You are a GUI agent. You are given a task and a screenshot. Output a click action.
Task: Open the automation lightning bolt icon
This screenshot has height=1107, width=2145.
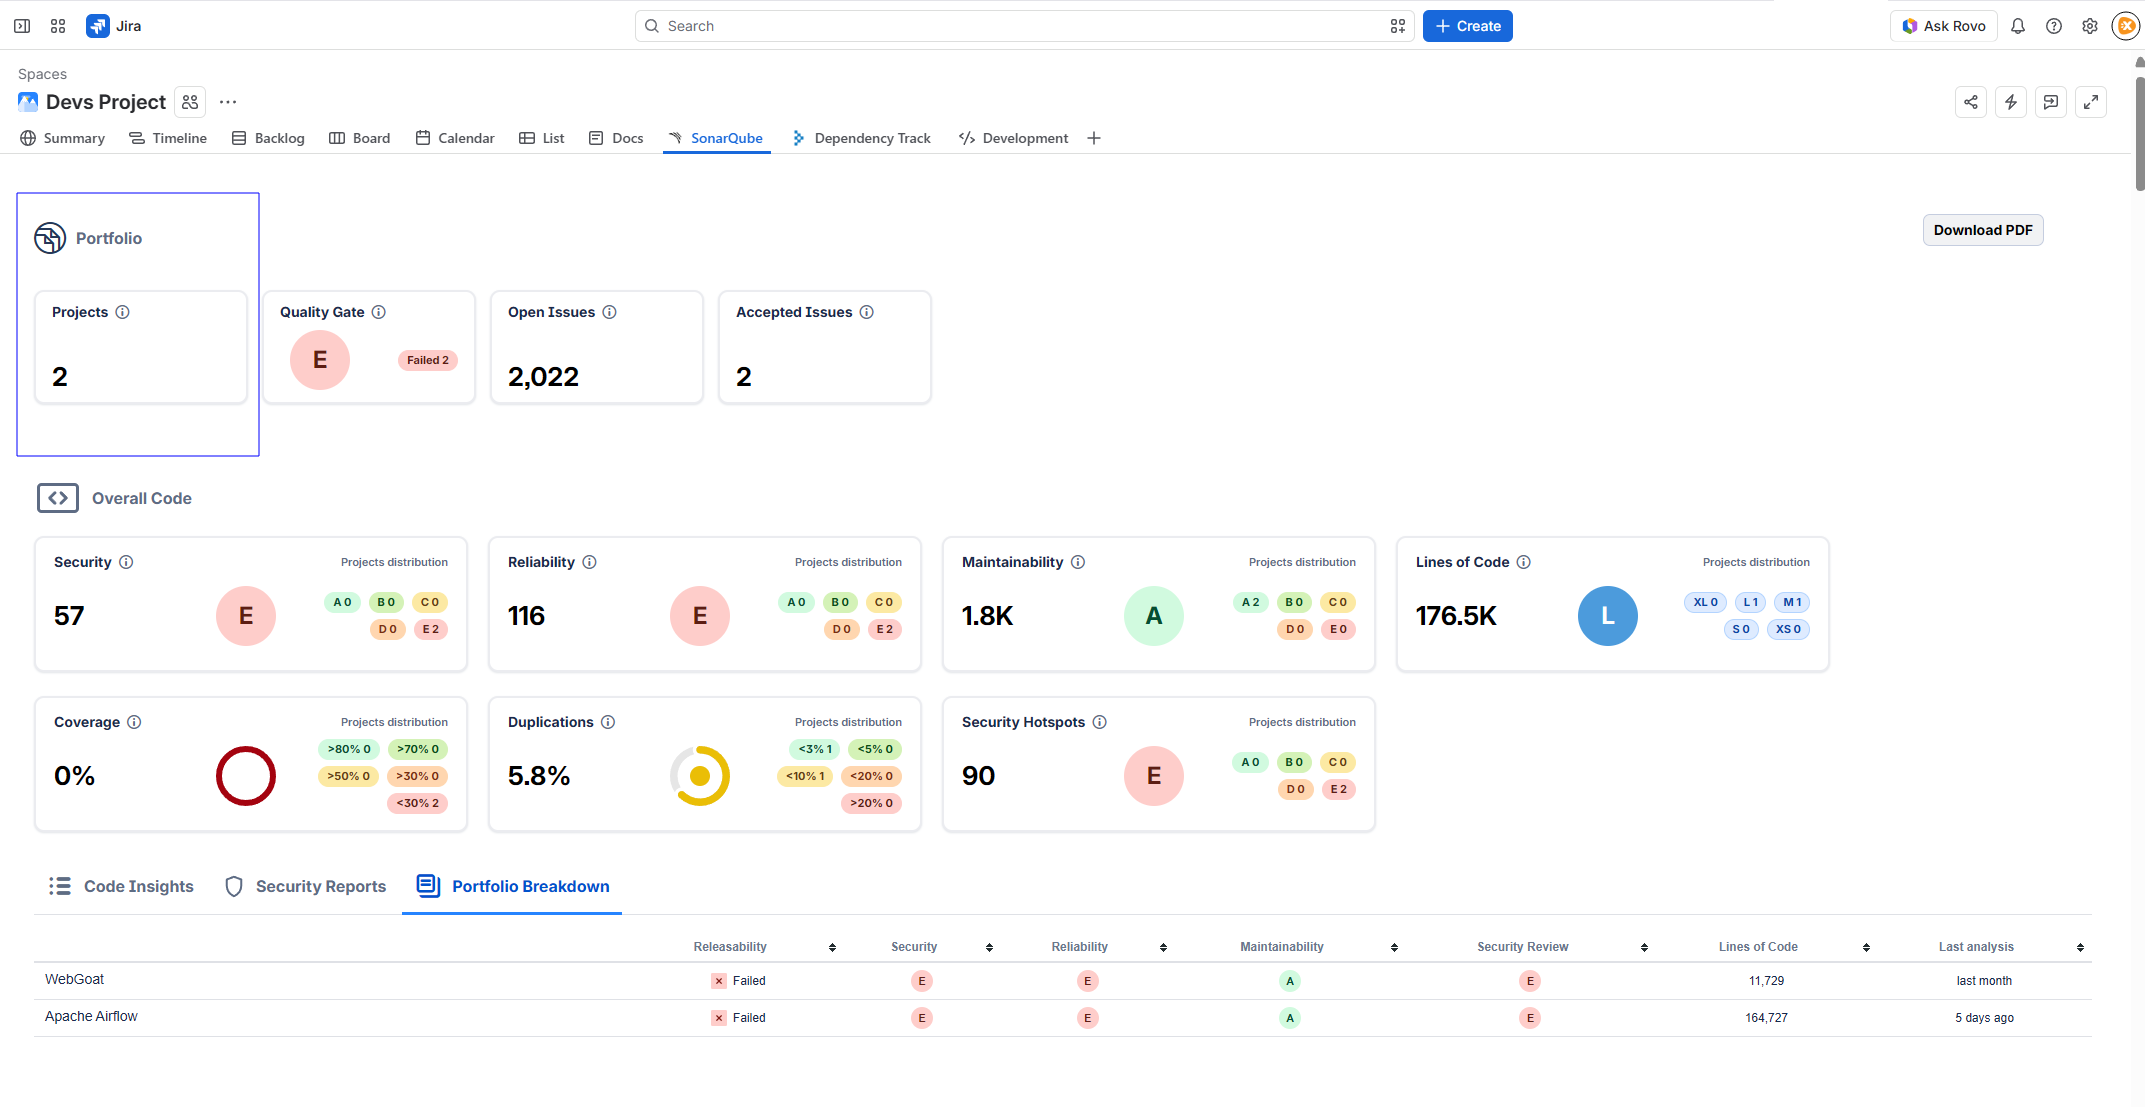(x=2011, y=102)
